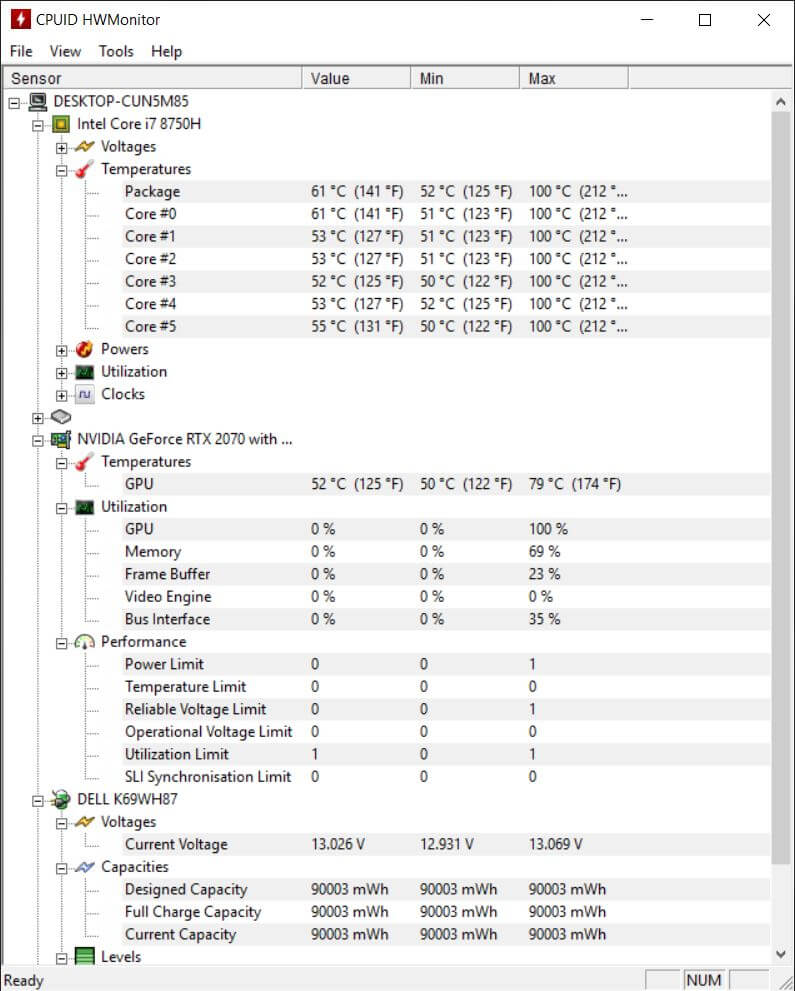Click the DELL K69WH87 battery icon
Image resolution: width=795 pixels, height=991 pixels.
tap(61, 799)
